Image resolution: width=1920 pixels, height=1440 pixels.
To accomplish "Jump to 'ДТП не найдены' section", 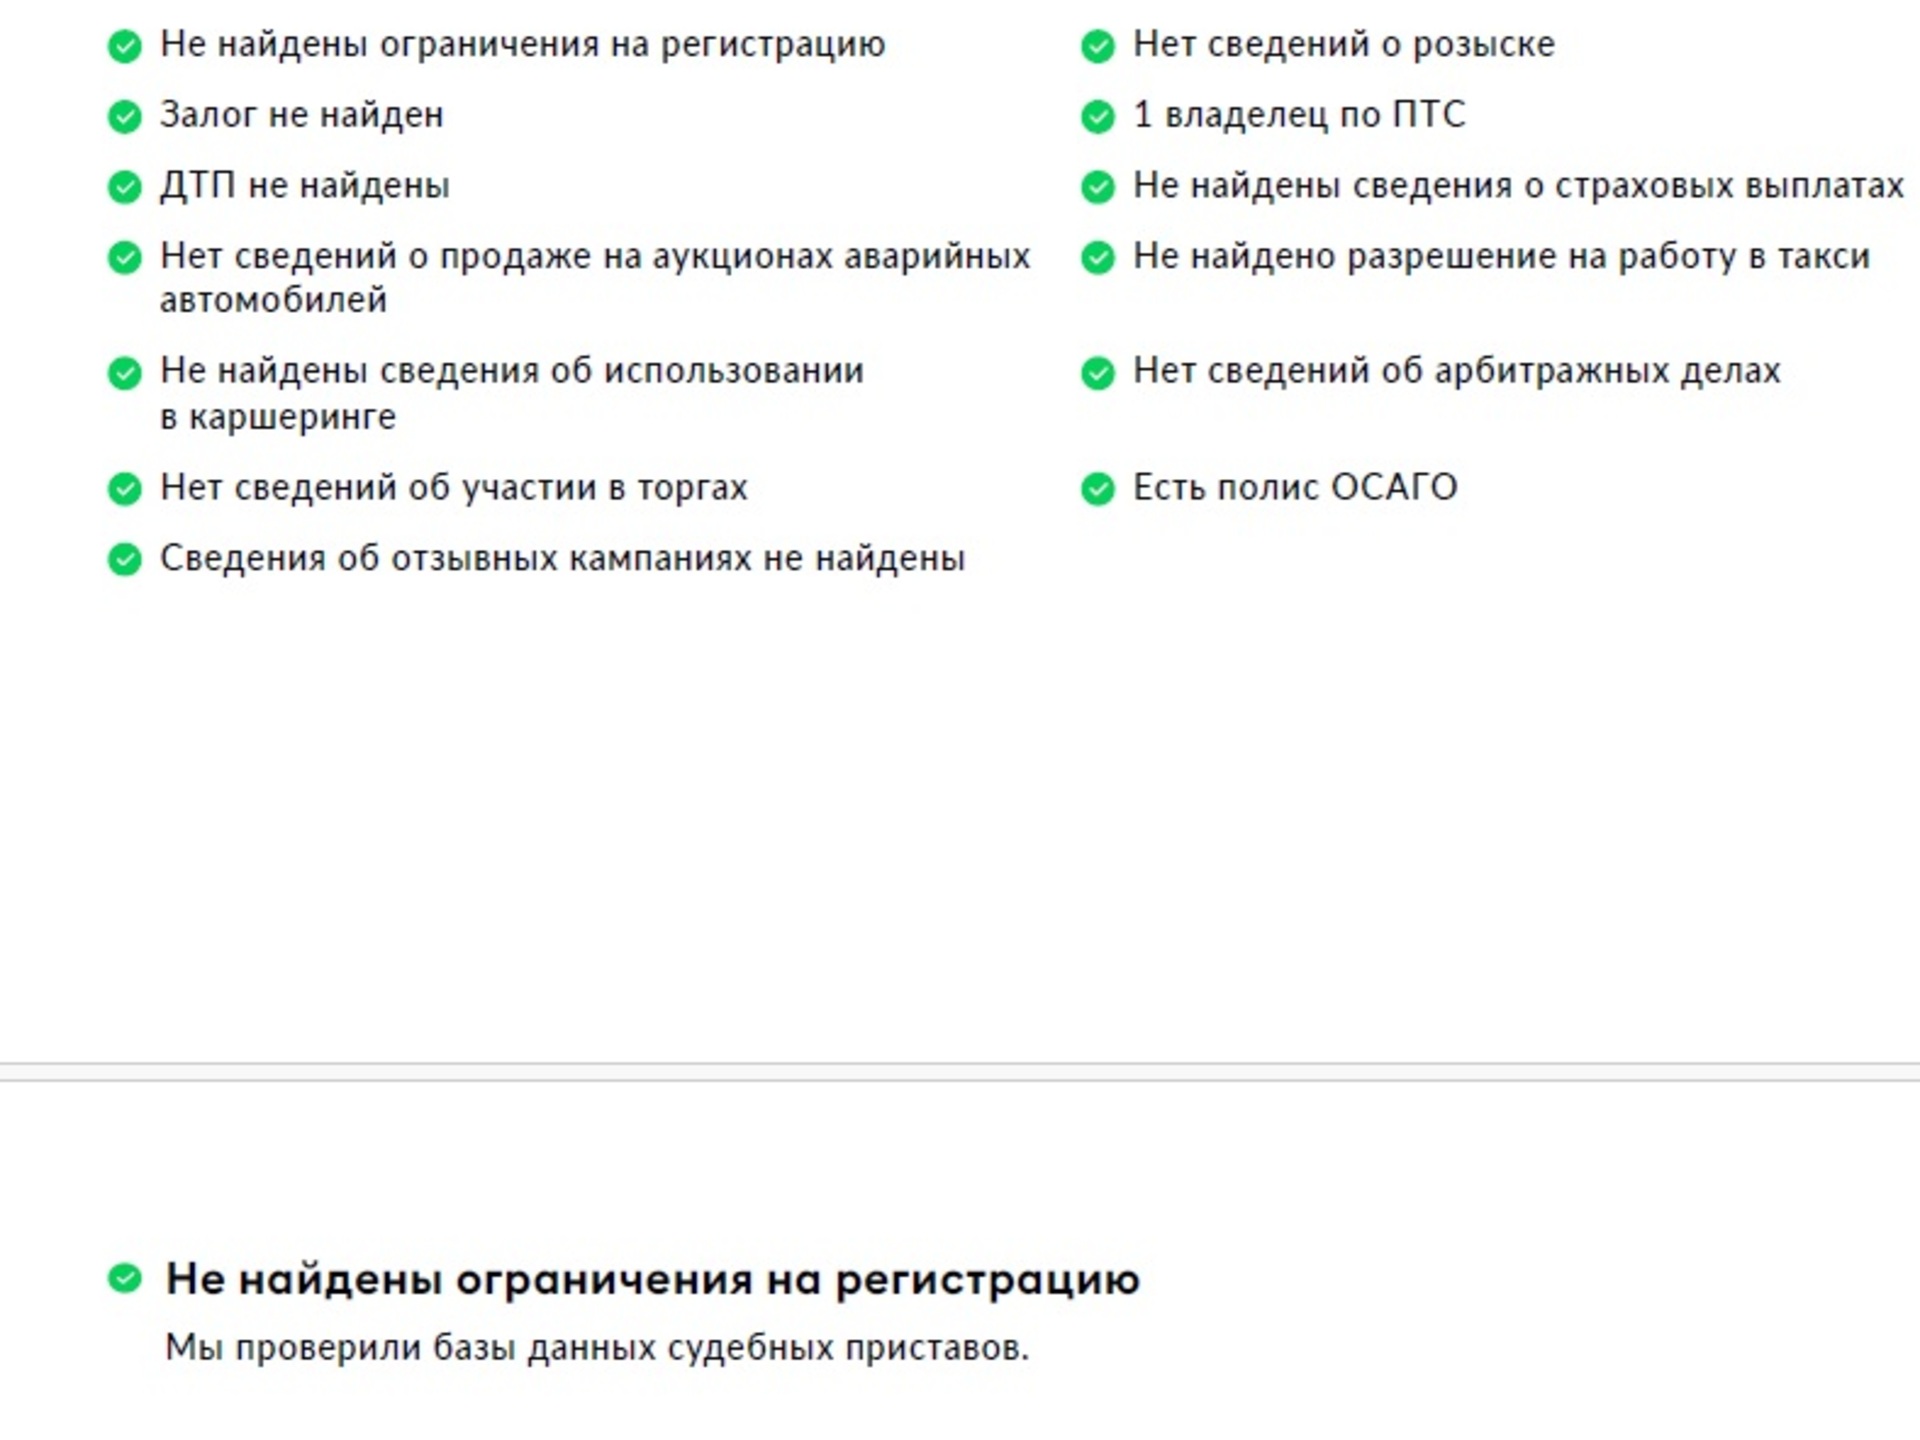I will (304, 186).
